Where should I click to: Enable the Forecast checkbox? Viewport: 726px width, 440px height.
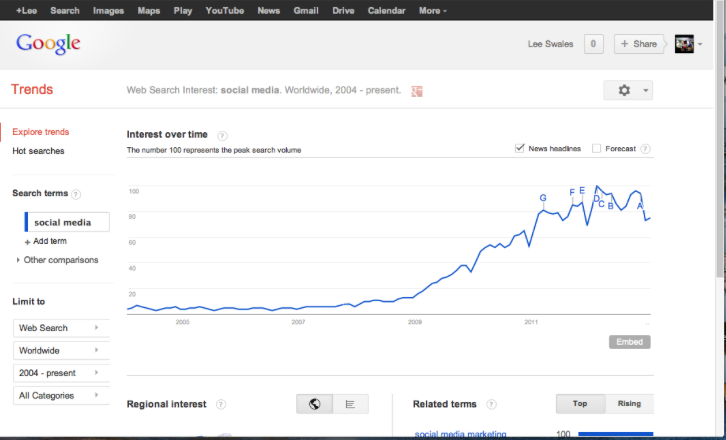click(x=597, y=149)
